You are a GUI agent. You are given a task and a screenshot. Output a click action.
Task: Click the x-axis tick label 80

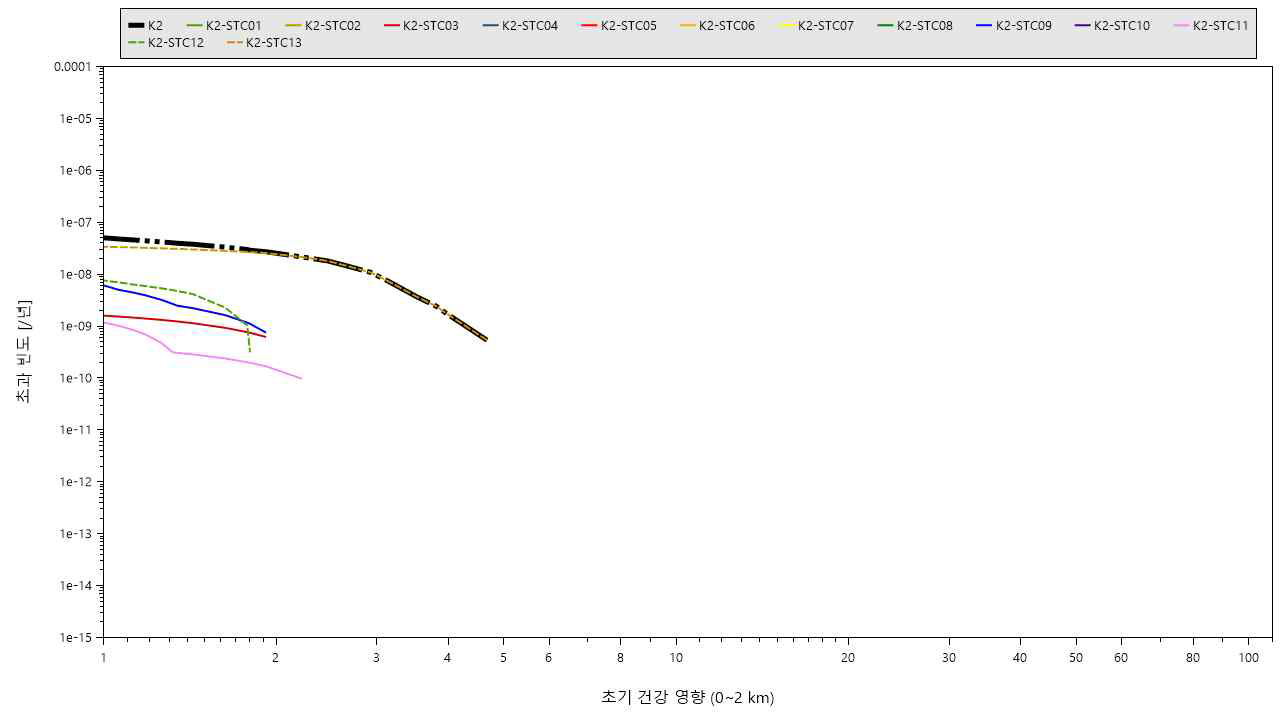coord(1193,658)
